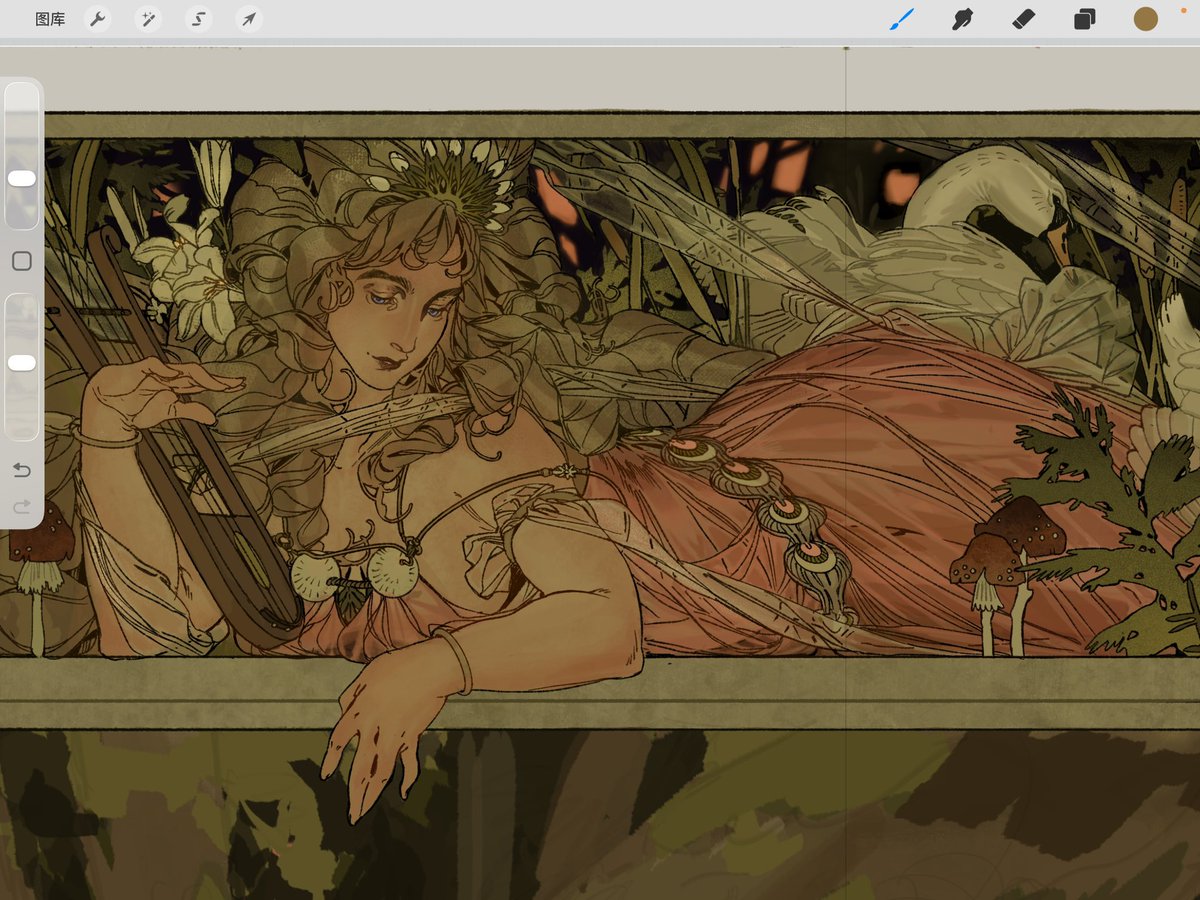
Task: Open the active color picker swatch
Action: (1145, 19)
